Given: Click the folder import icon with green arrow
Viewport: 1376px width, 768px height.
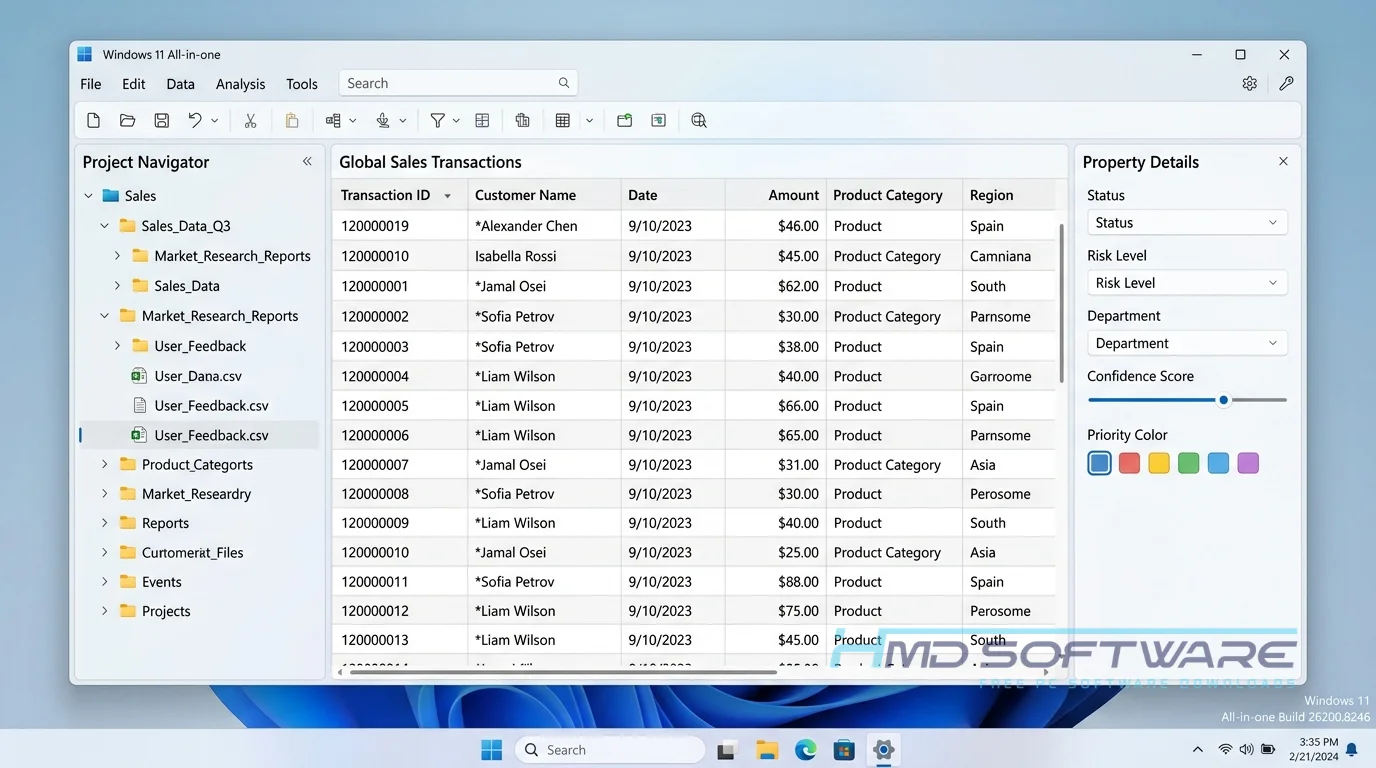Looking at the screenshot, I should pos(624,120).
